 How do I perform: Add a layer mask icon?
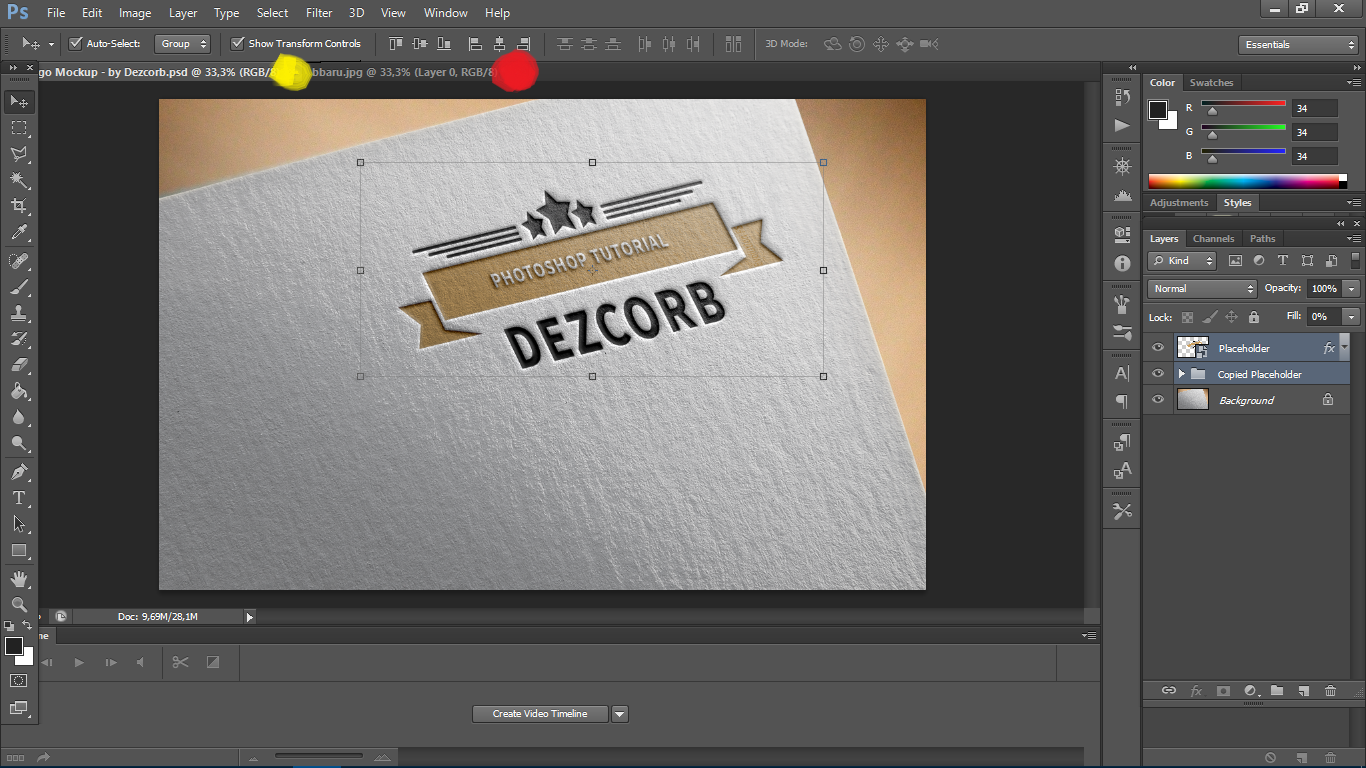pyautogui.click(x=1222, y=691)
